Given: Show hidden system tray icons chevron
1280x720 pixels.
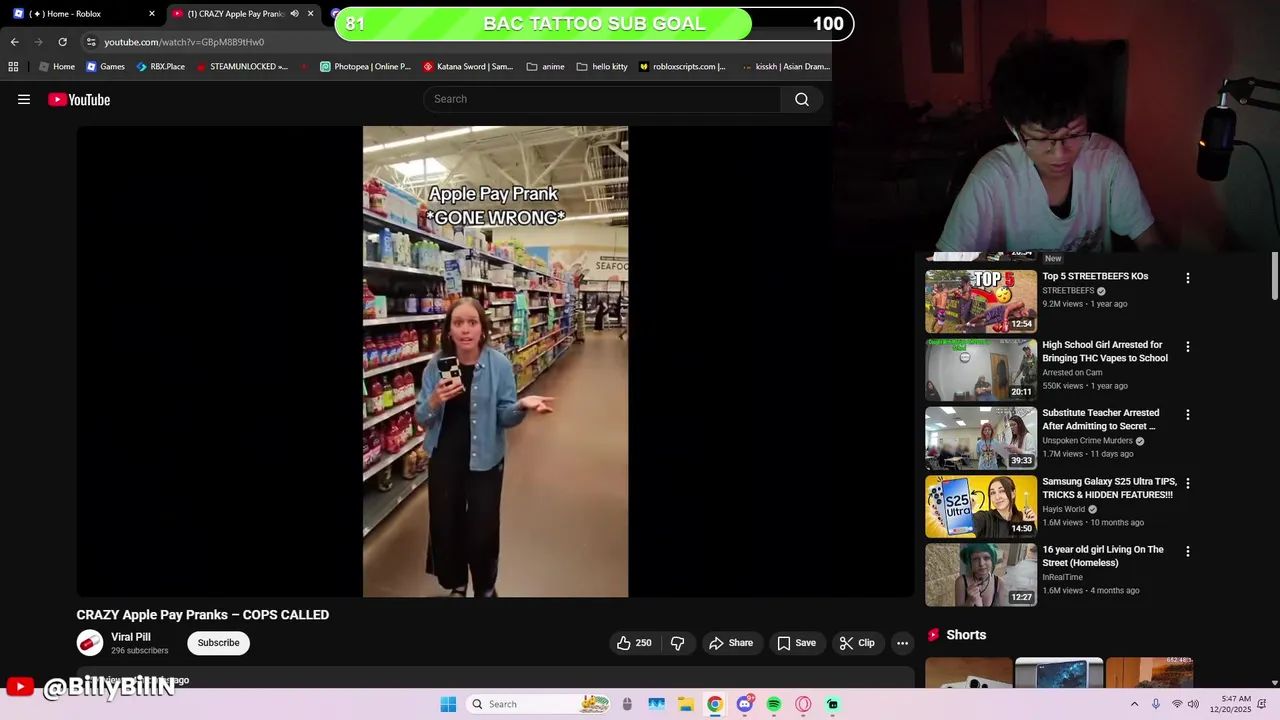Looking at the screenshot, I should click(x=1134, y=704).
